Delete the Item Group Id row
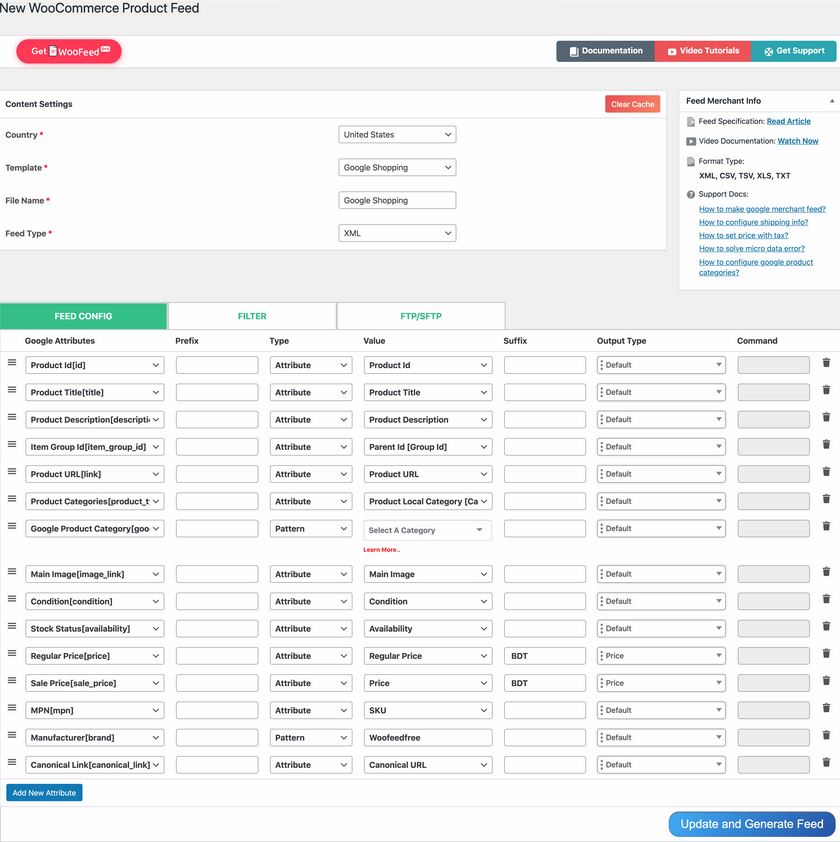The height and width of the screenshot is (842, 840). (x=826, y=445)
